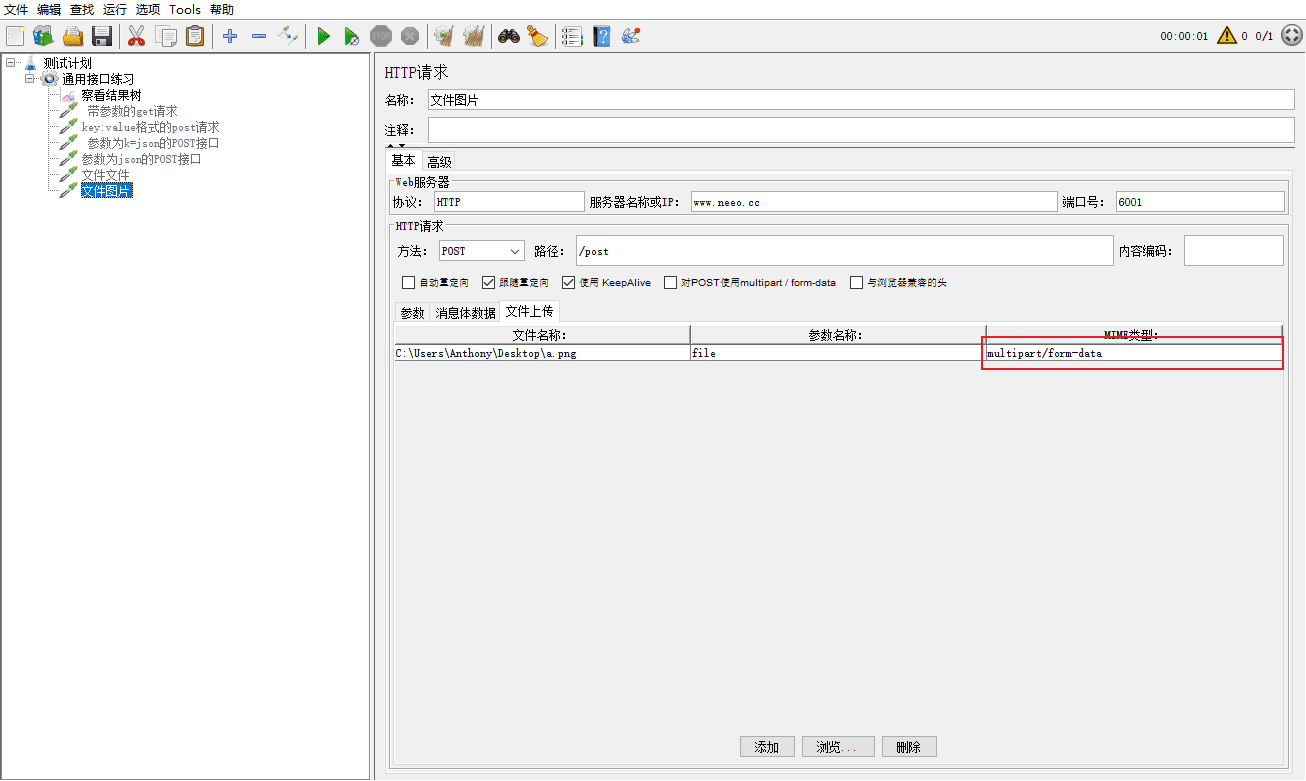Start the test with green Run icon
This screenshot has width=1306, height=781.
(323, 37)
